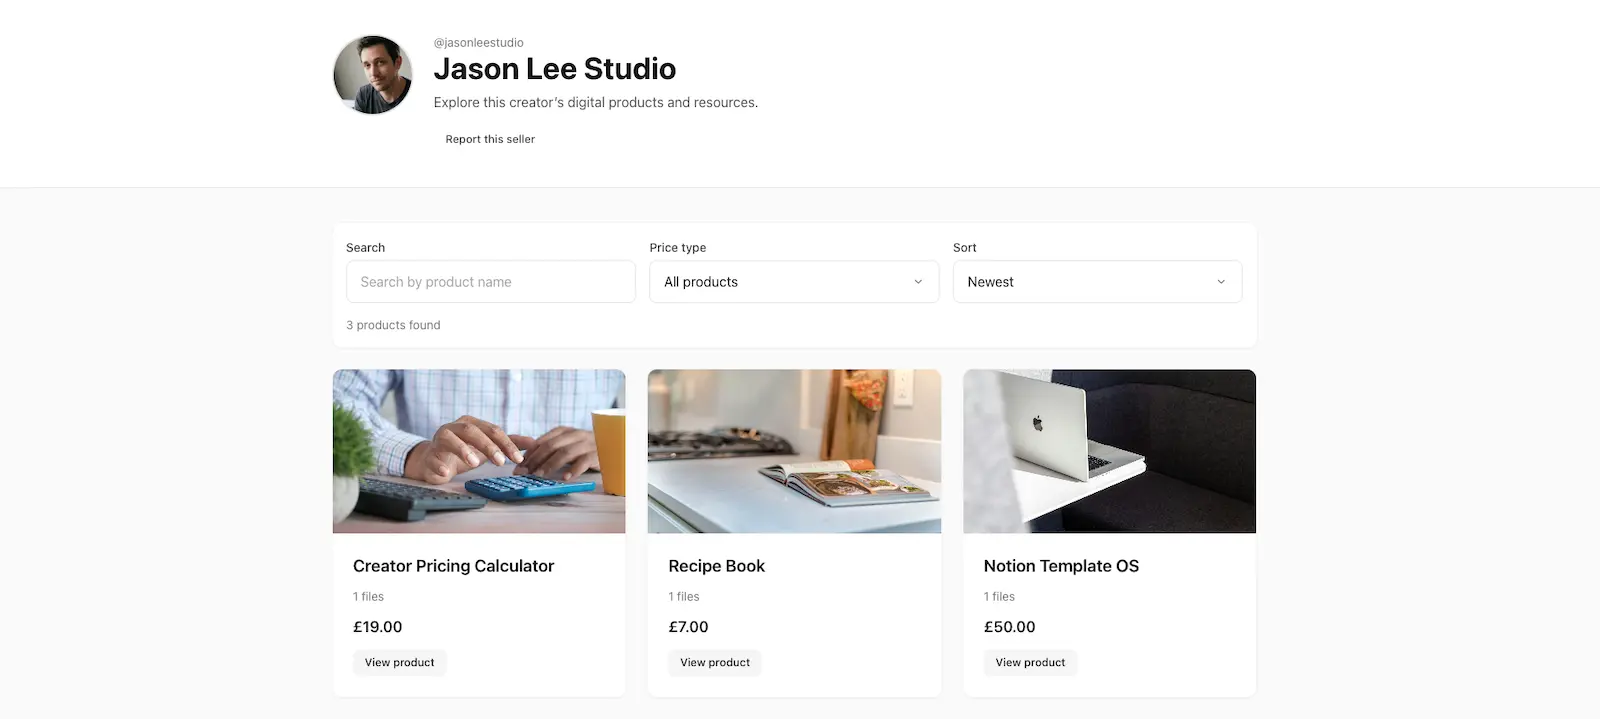Click the Recipe Book product title
The width and height of the screenshot is (1600, 719).
716,565
